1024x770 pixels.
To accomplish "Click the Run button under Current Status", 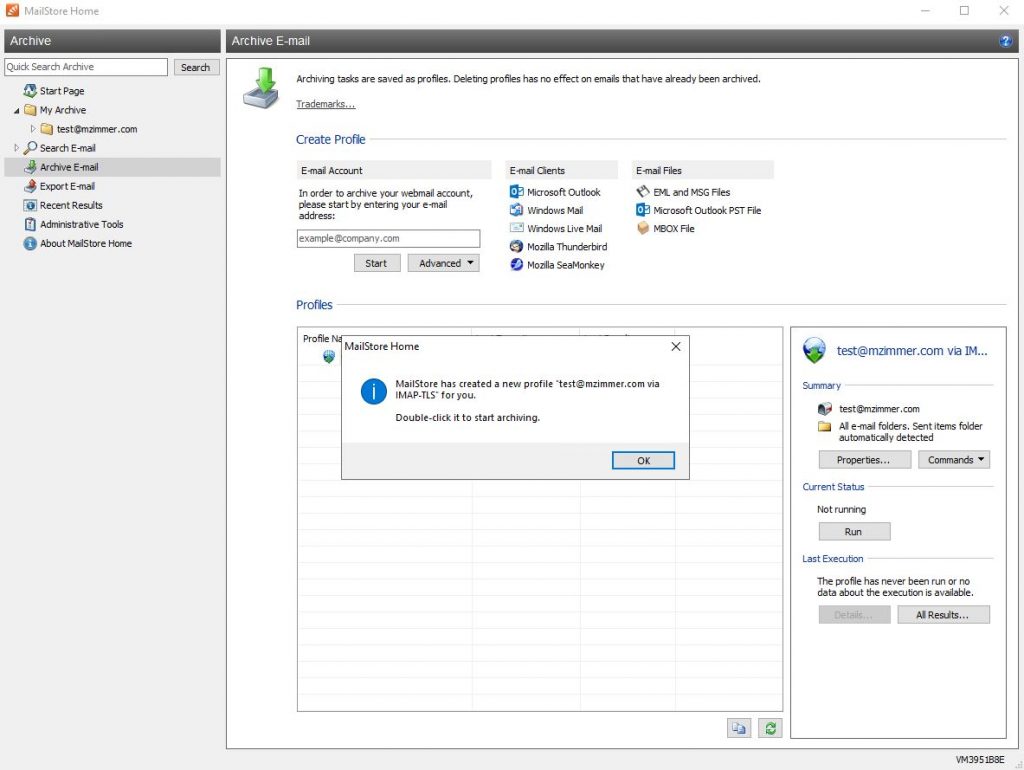I will point(853,532).
